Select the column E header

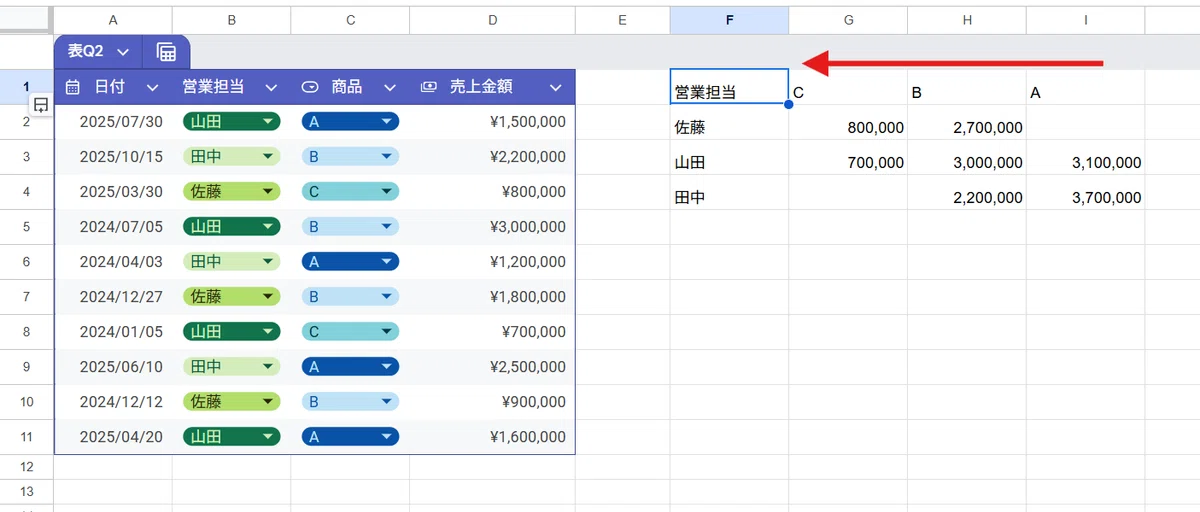pos(622,20)
